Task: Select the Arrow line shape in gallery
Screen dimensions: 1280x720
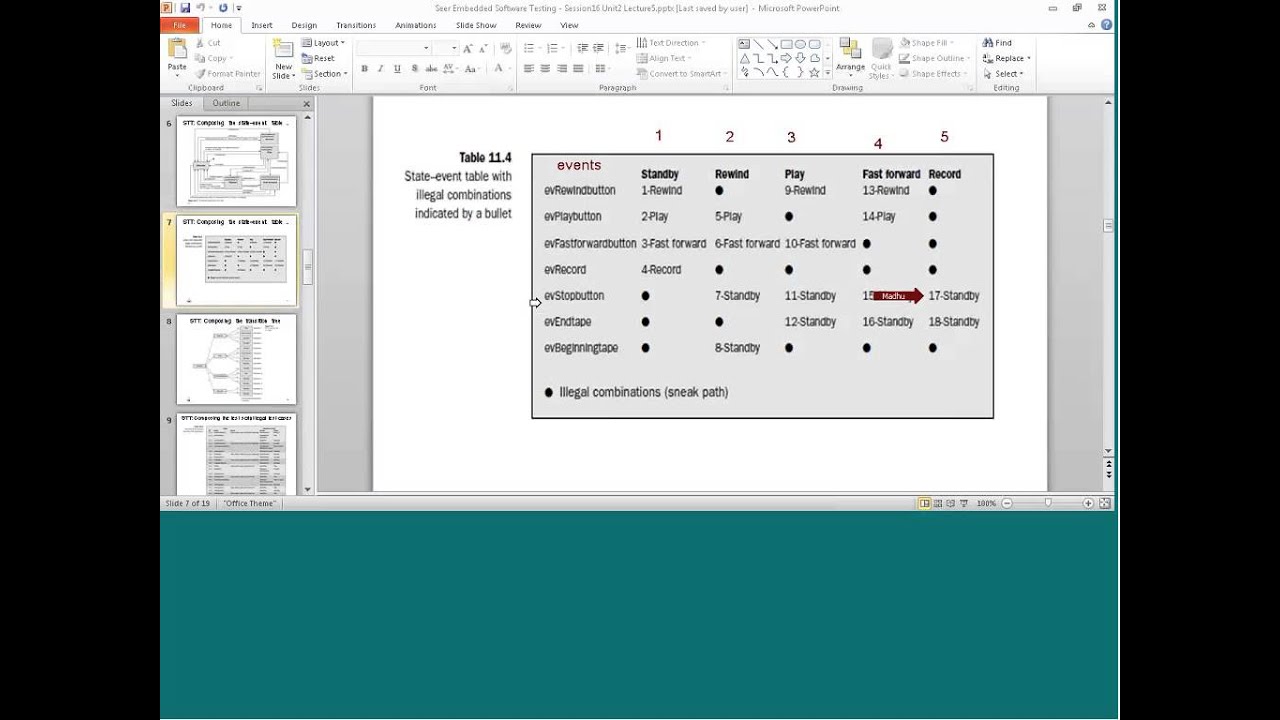Action: click(773, 44)
